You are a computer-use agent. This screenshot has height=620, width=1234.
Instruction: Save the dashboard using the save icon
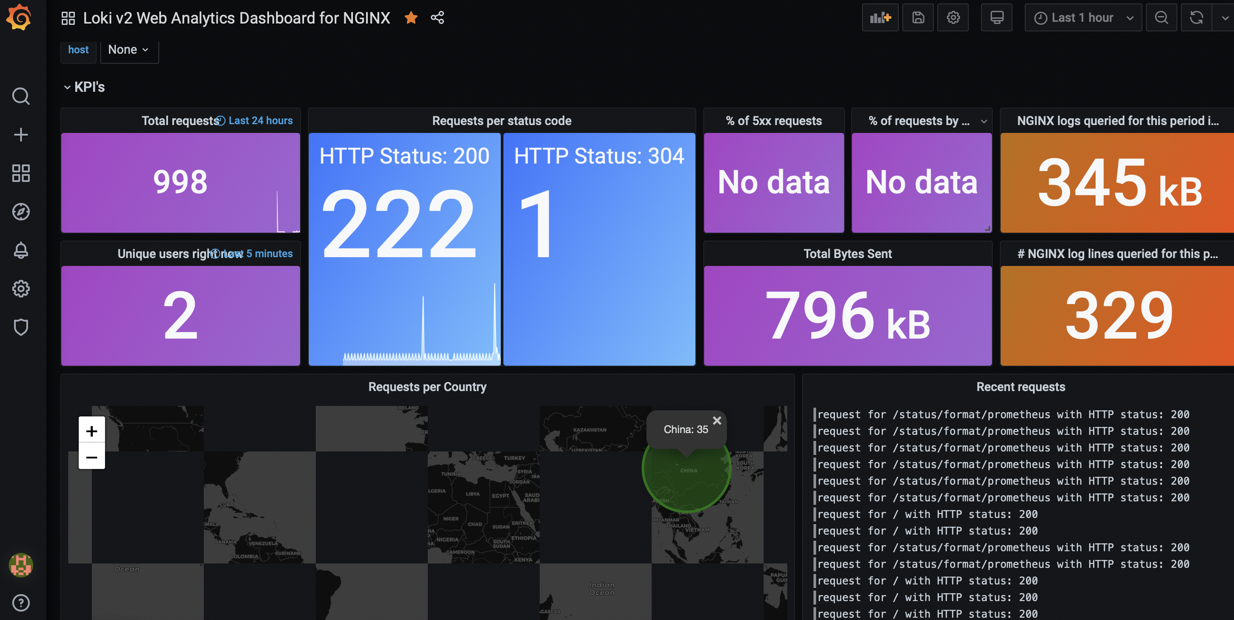[917, 17]
